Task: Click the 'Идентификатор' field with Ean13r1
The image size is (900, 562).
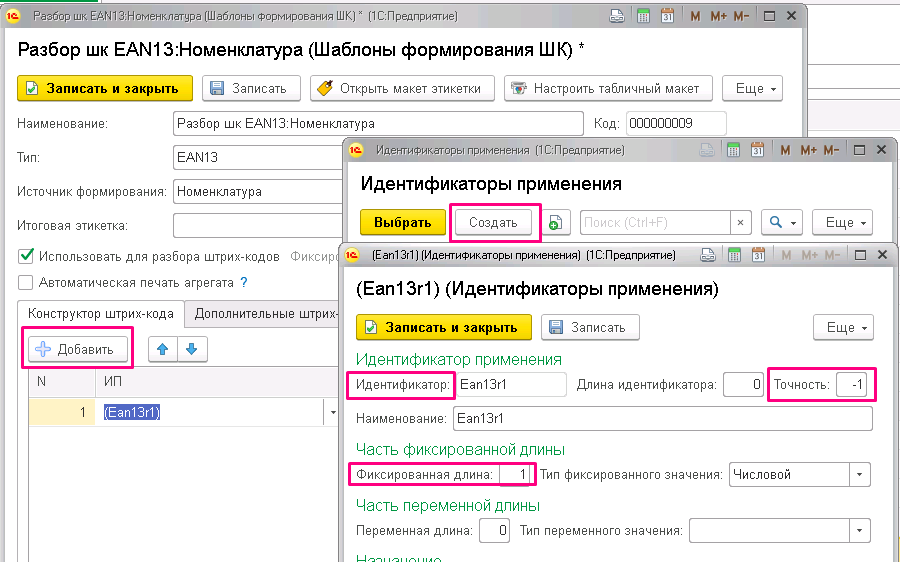Action: 511,385
